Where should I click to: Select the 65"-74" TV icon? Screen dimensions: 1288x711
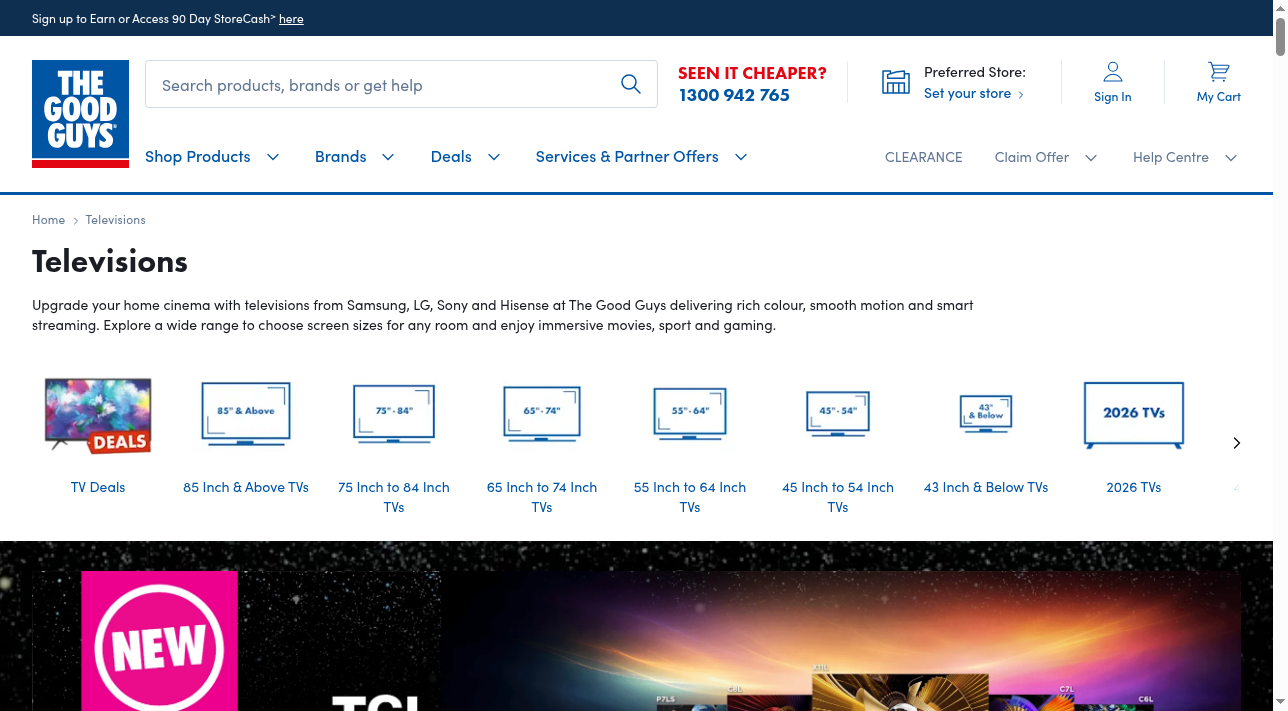(x=542, y=413)
